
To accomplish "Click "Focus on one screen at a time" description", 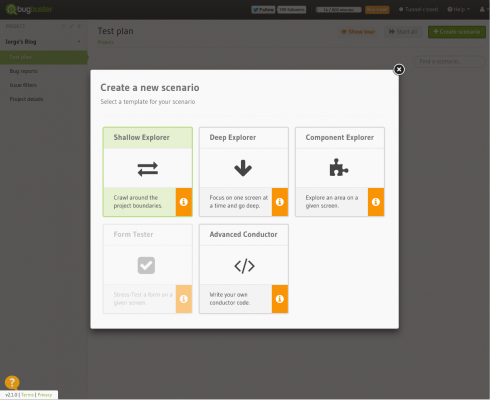I will click(239, 202).
